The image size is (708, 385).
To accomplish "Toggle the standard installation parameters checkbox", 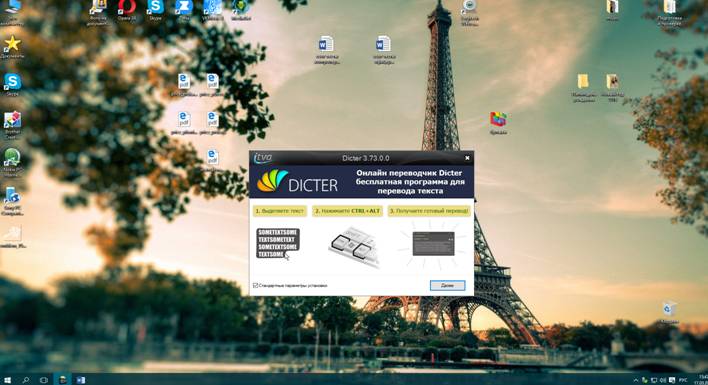I will (256, 285).
